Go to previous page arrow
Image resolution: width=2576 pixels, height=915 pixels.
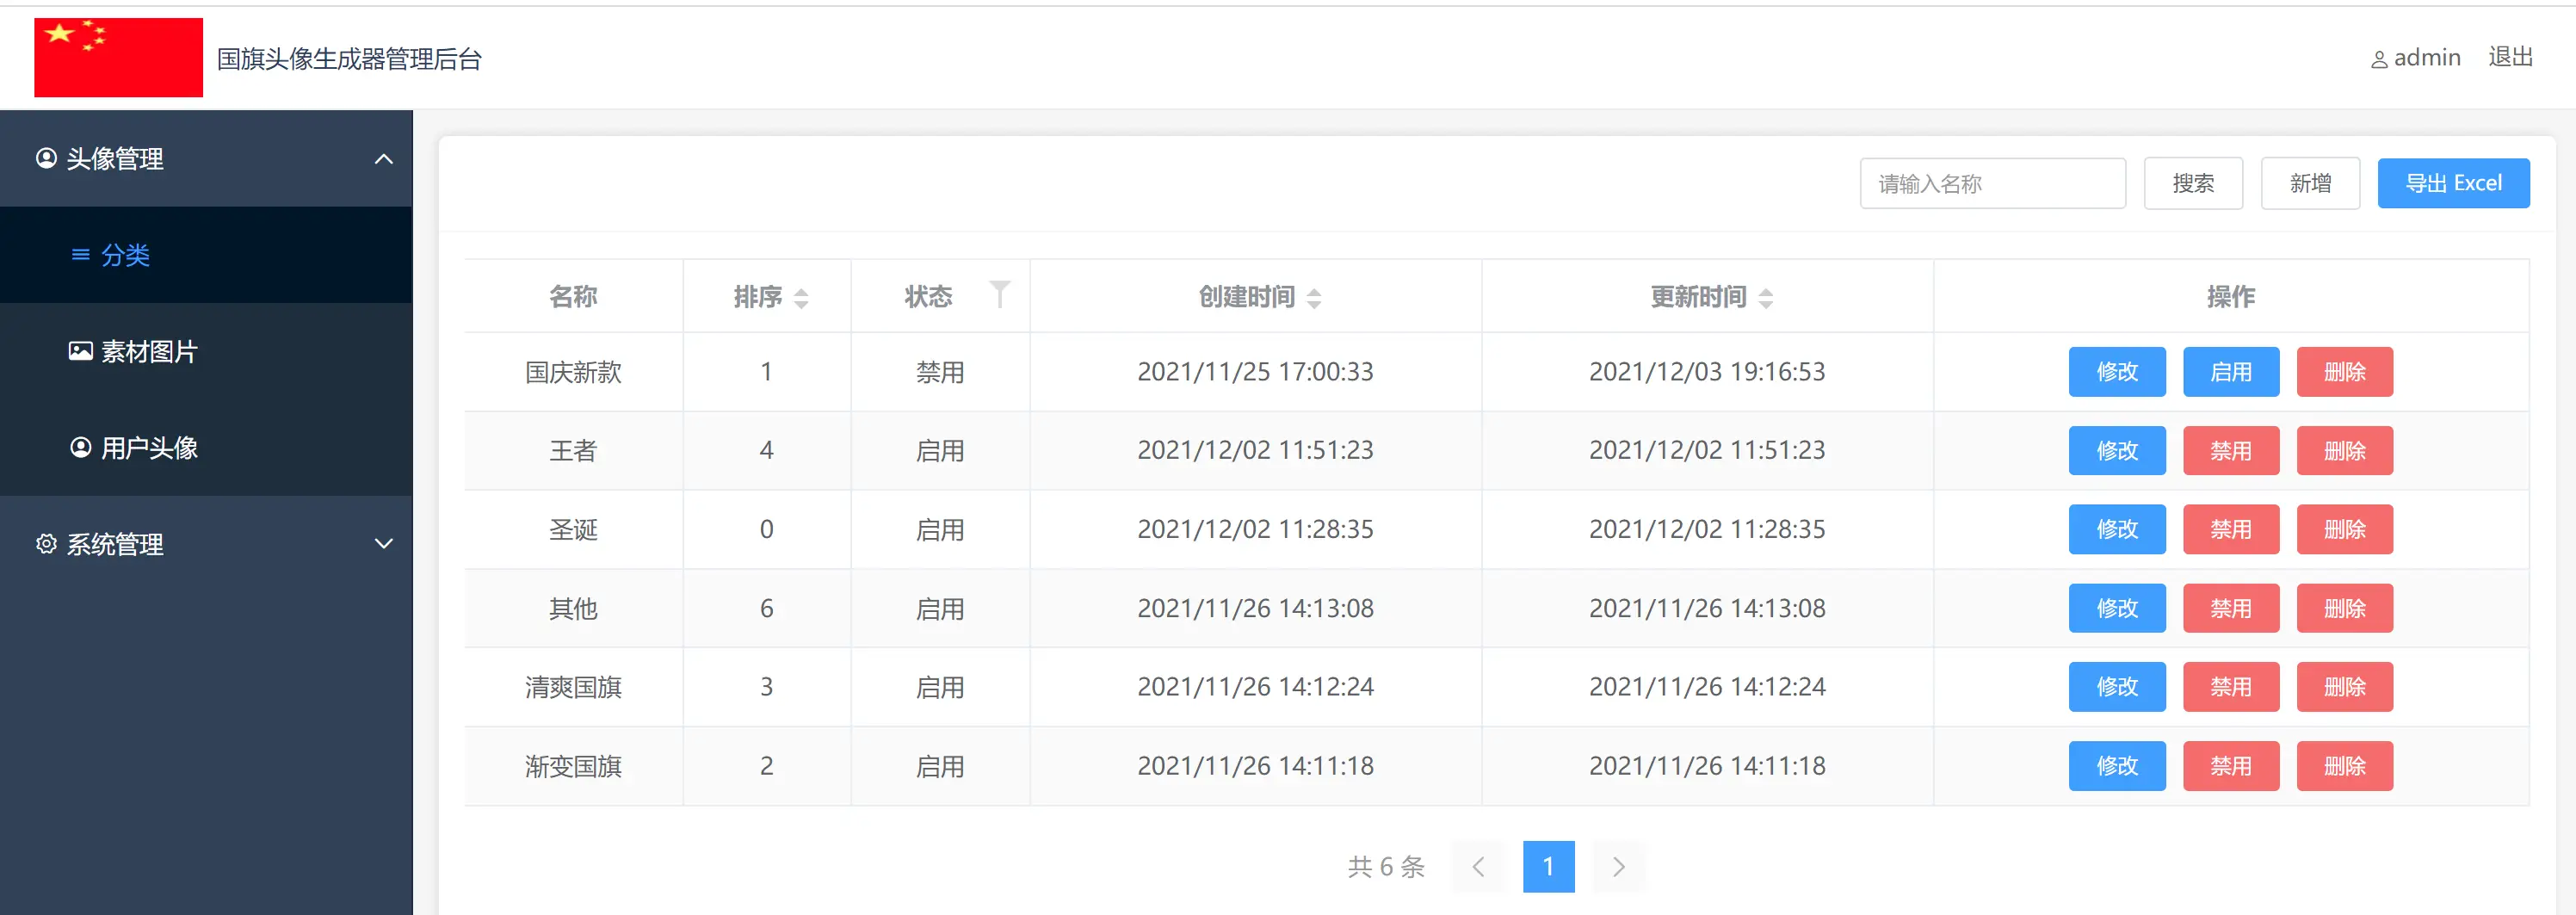pyautogui.click(x=1478, y=866)
